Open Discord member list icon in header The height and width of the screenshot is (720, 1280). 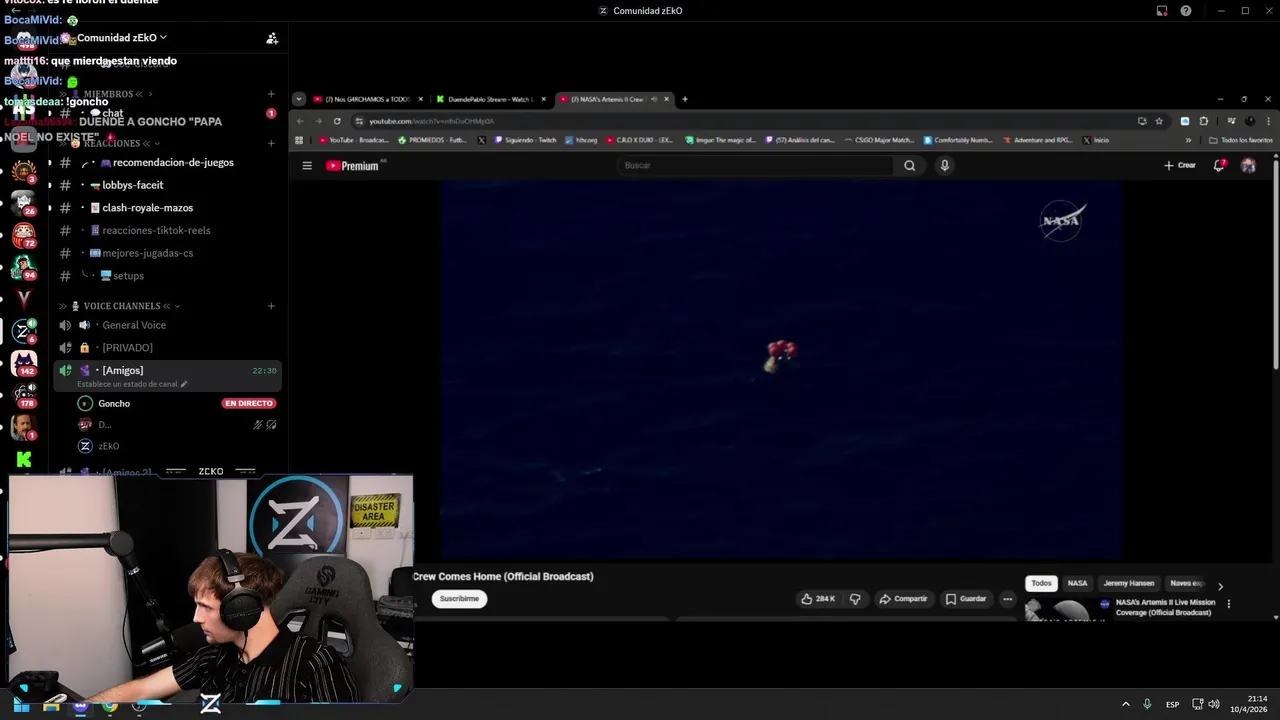272,38
